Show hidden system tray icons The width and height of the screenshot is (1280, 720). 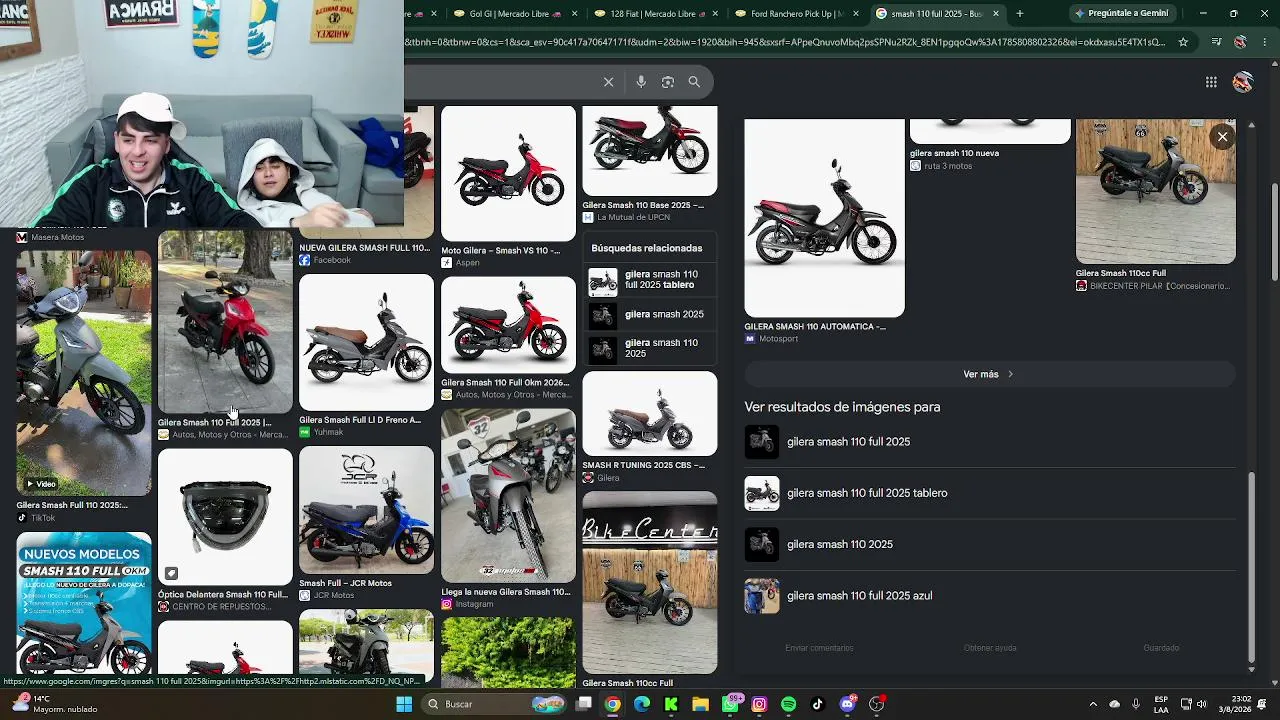click(x=1092, y=704)
